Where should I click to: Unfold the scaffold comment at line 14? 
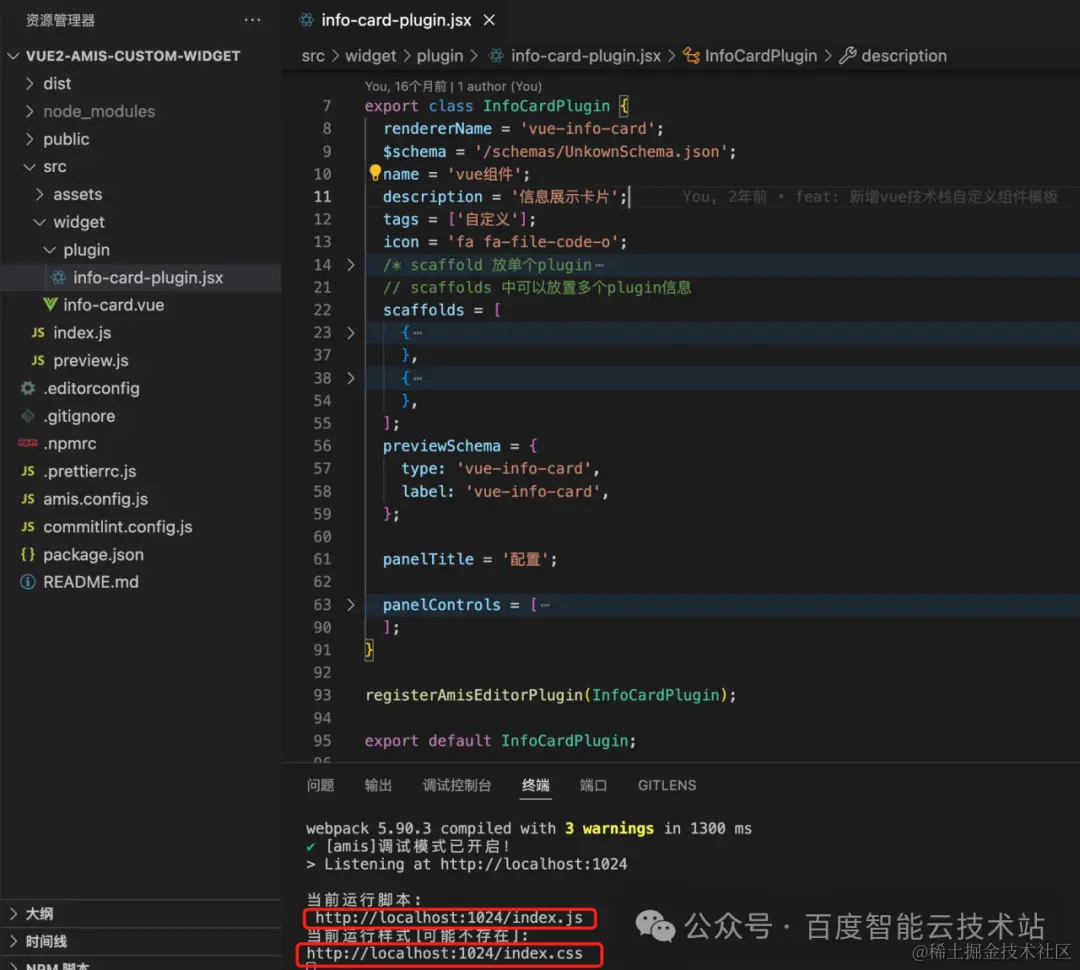(351, 265)
